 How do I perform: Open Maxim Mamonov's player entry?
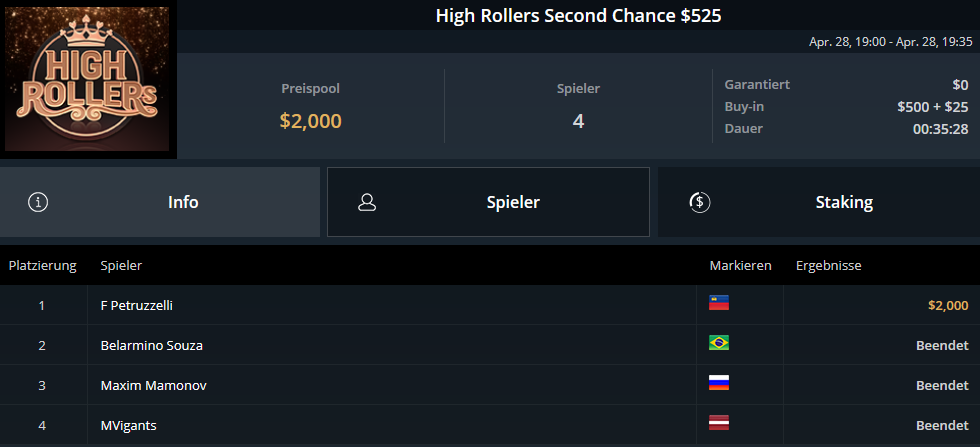[x=153, y=385]
